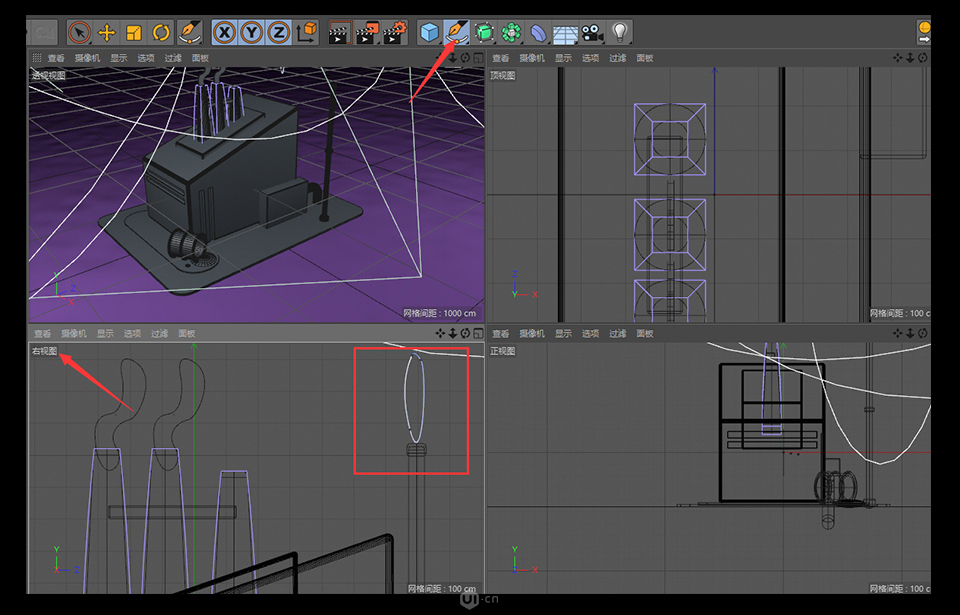The height and width of the screenshot is (615, 960).
Task: Open the generators dropdown
Action: point(482,32)
